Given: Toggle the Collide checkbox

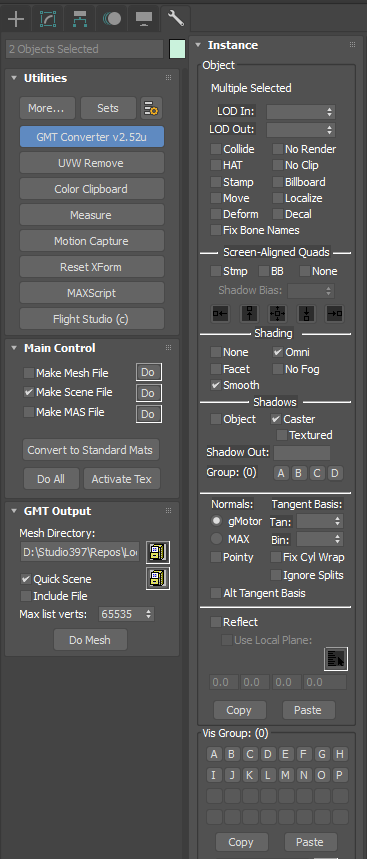Looking at the screenshot, I should coord(216,149).
